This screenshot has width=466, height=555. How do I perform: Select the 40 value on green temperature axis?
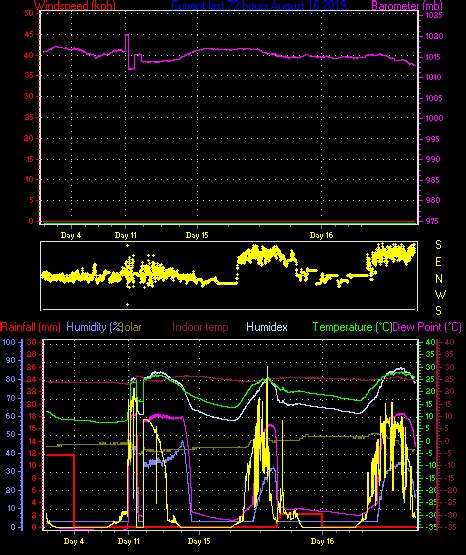[x=430, y=342]
